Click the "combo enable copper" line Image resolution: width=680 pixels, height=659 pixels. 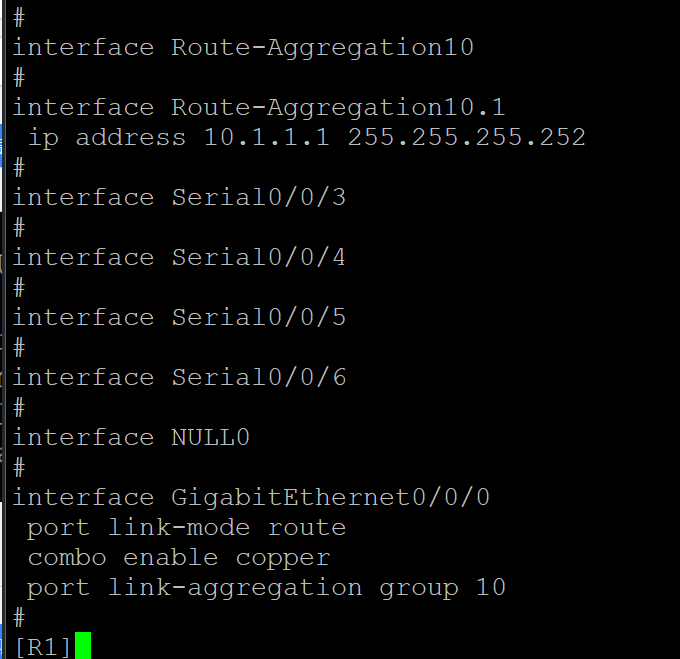178,557
